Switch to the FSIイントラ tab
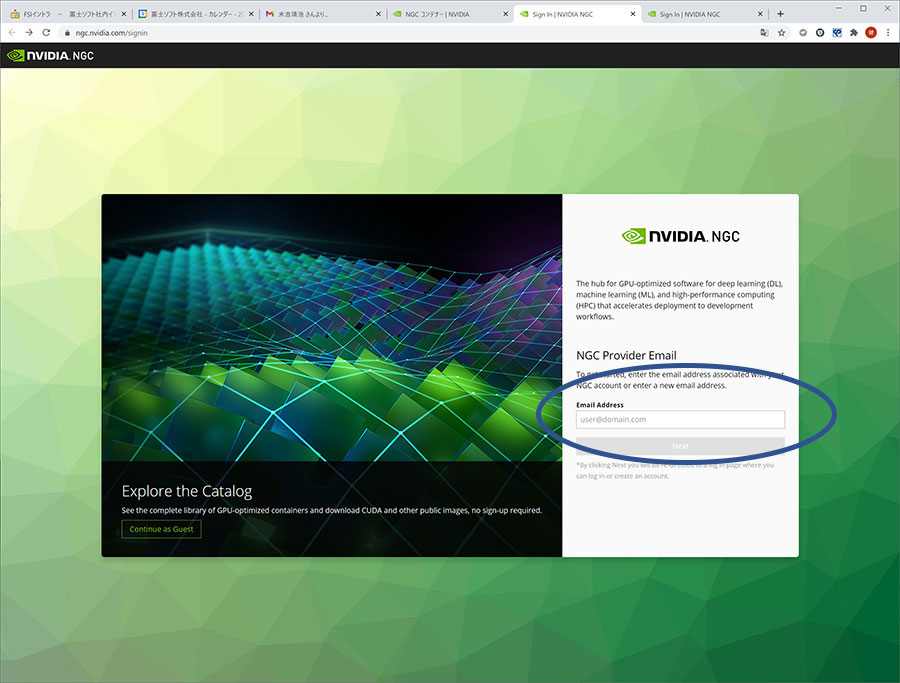 coord(66,14)
